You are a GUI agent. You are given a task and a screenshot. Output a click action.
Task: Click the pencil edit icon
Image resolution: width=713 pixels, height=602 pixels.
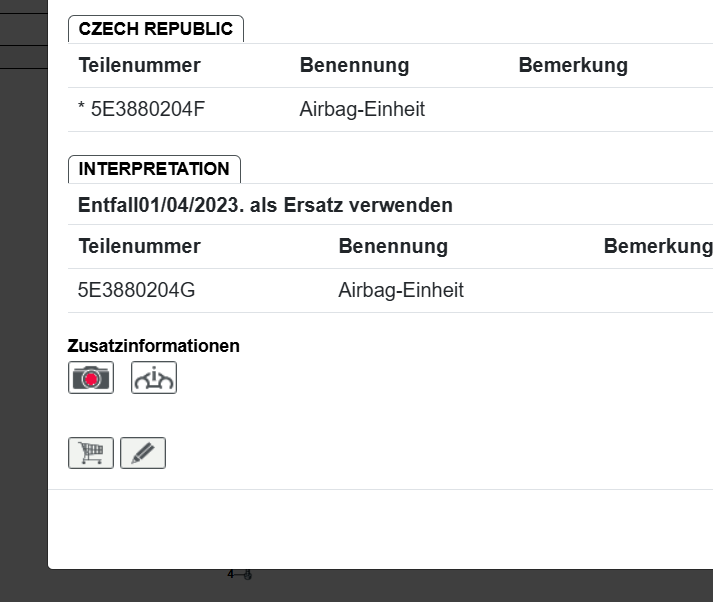click(x=143, y=453)
